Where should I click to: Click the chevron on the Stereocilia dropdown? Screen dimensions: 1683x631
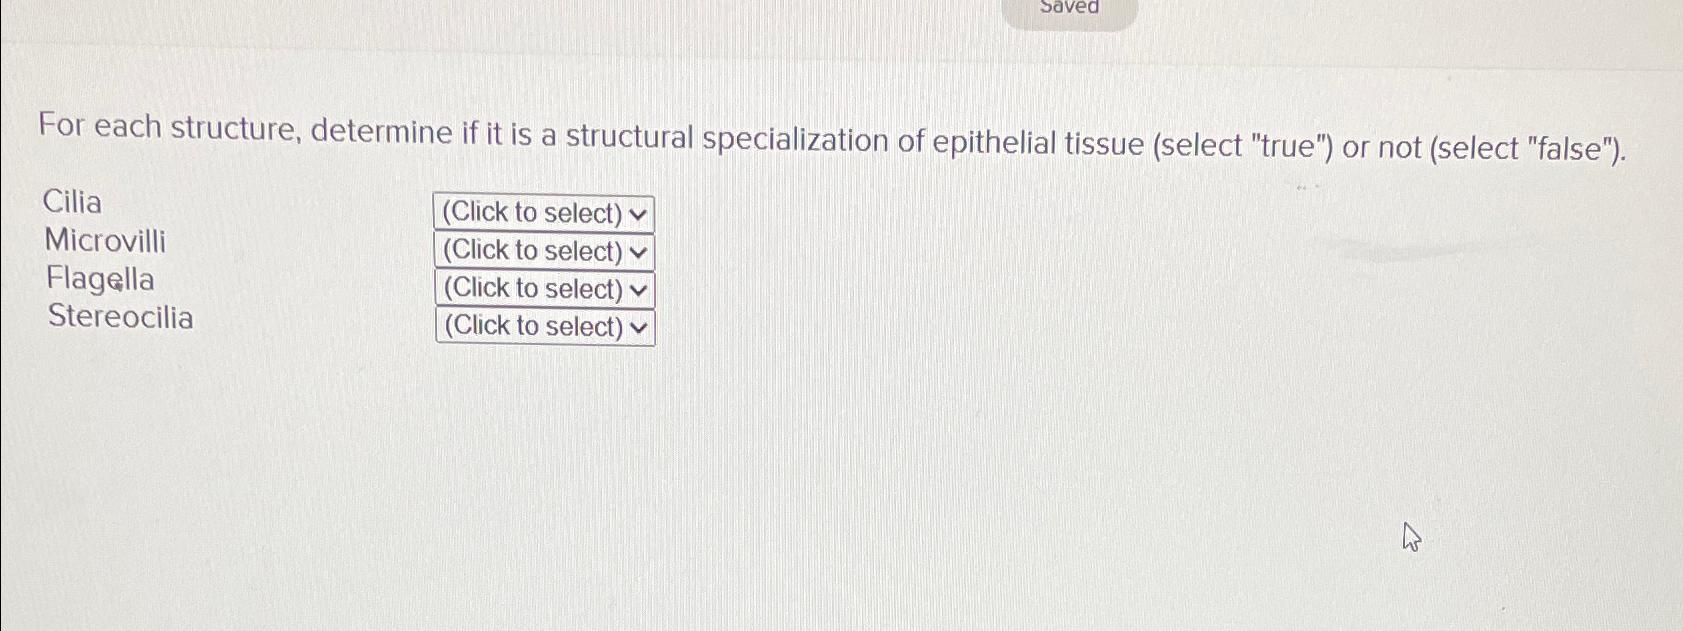point(639,326)
